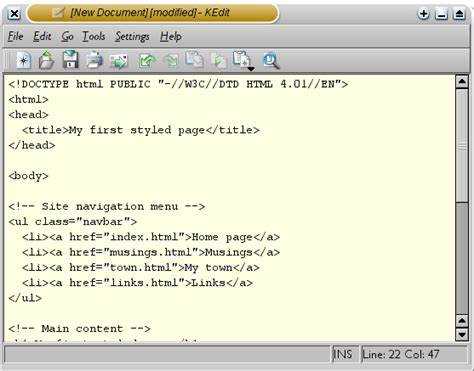Click the bottom-most scrollbar down arrow
The height and width of the screenshot is (371, 474).
click(462, 334)
